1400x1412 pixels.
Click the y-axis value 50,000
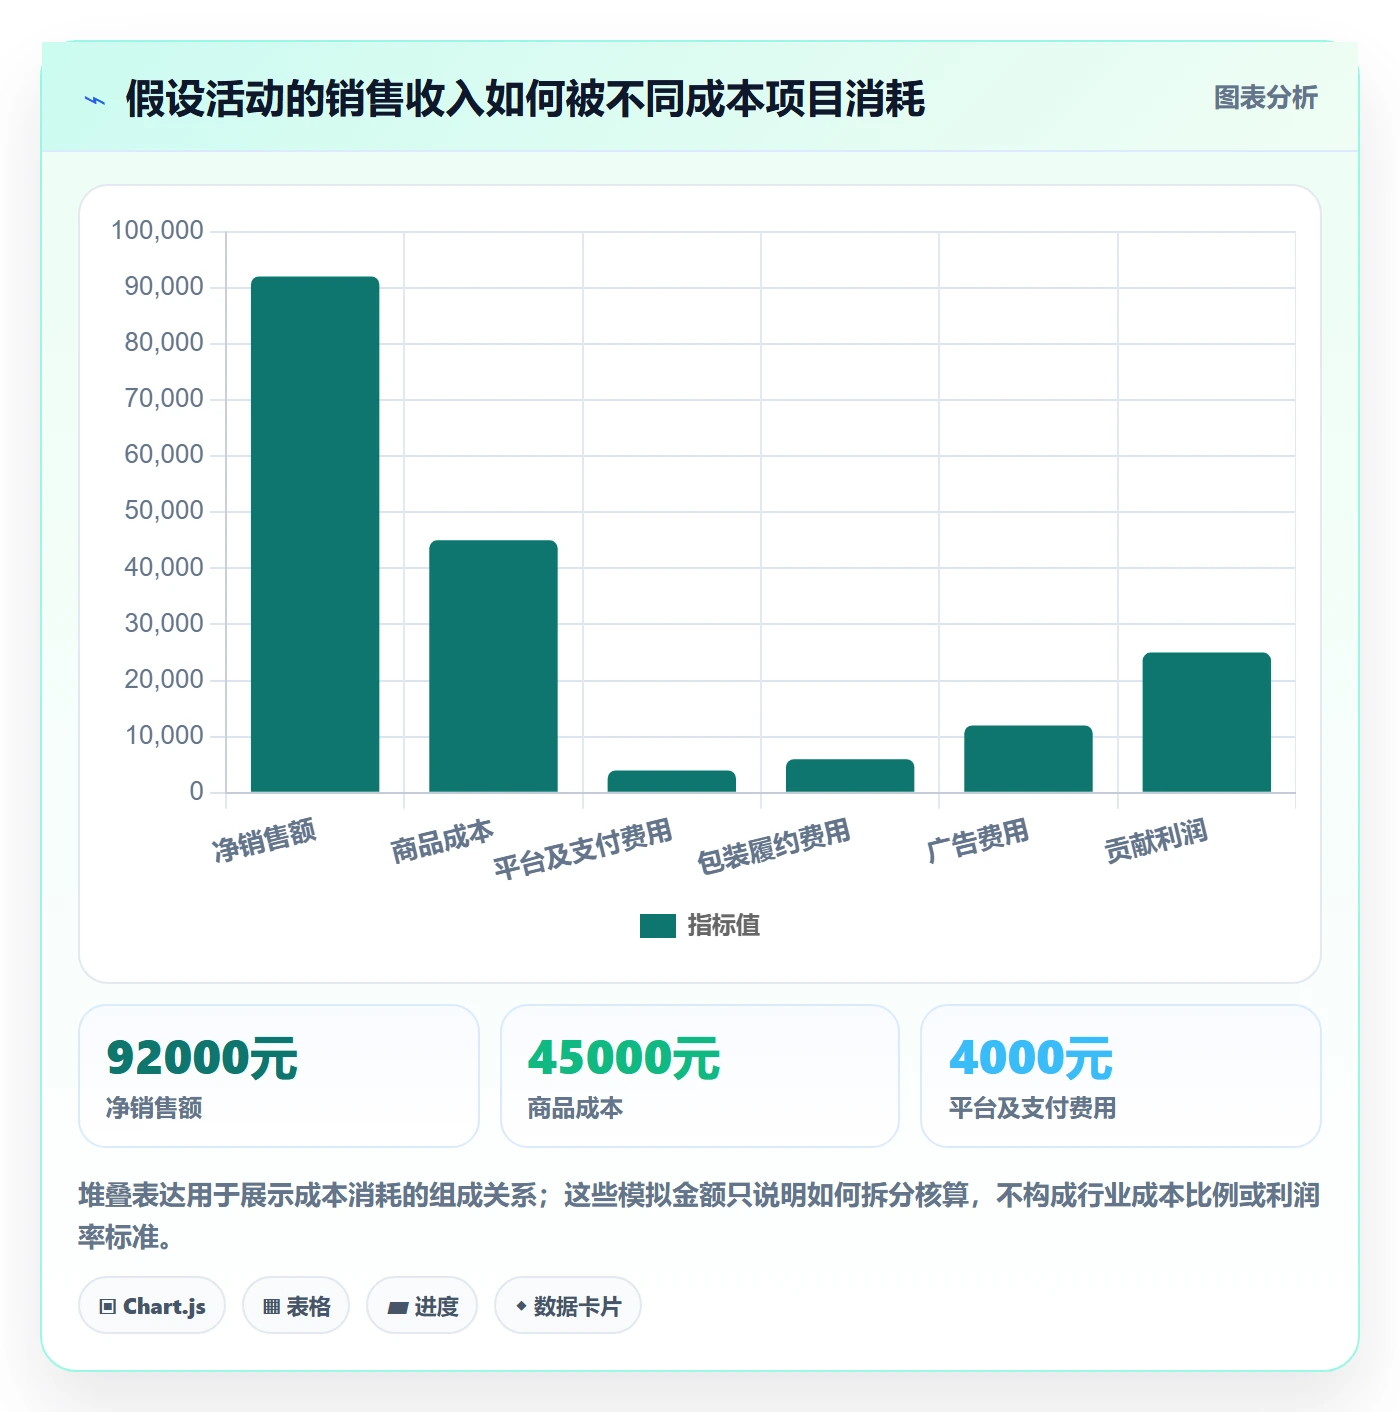pyautogui.click(x=164, y=511)
